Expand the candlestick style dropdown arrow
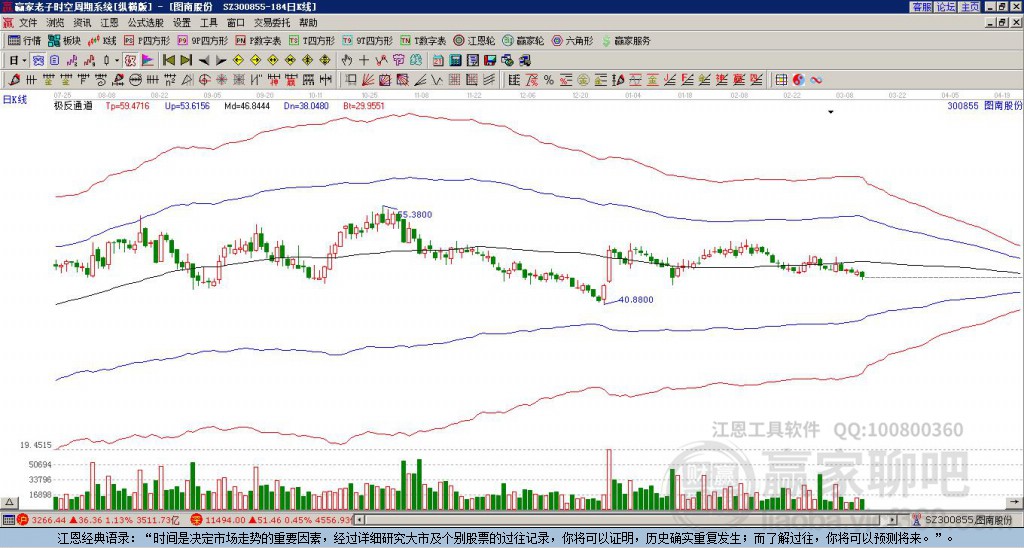Image resolution: width=1024 pixels, height=548 pixels. click(x=117, y=61)
